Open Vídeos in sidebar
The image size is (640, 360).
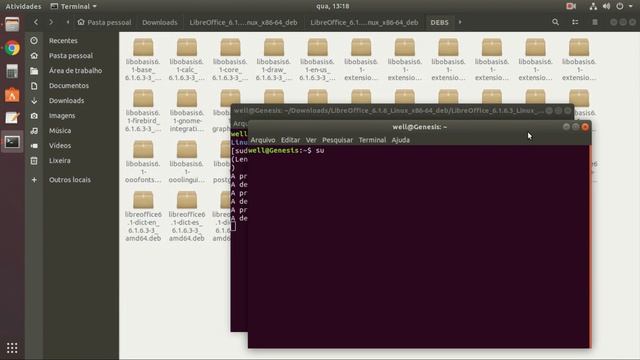tap(60, 145)
